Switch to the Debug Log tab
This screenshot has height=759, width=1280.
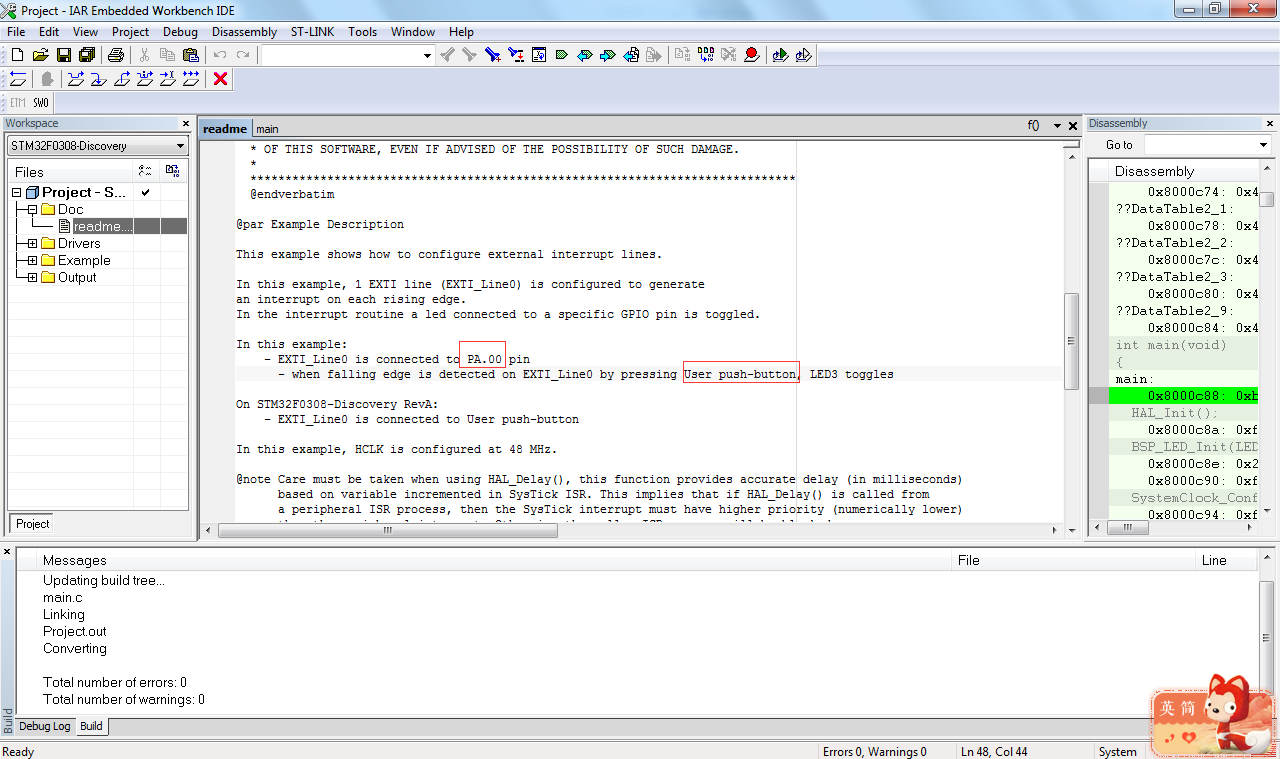(x=45, y=726)
